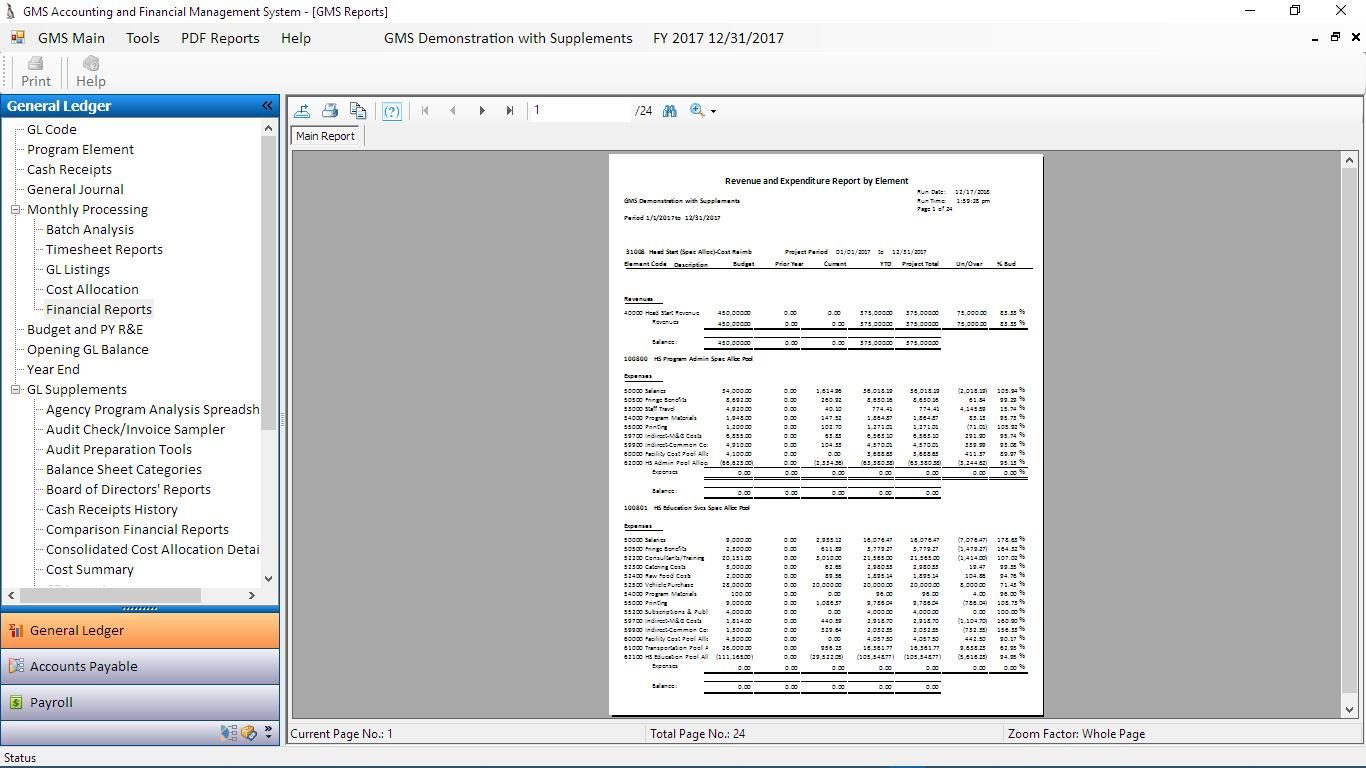This screenshot has width=1366, height=768.
Task: Go to the first page of report
Action: 425,111
